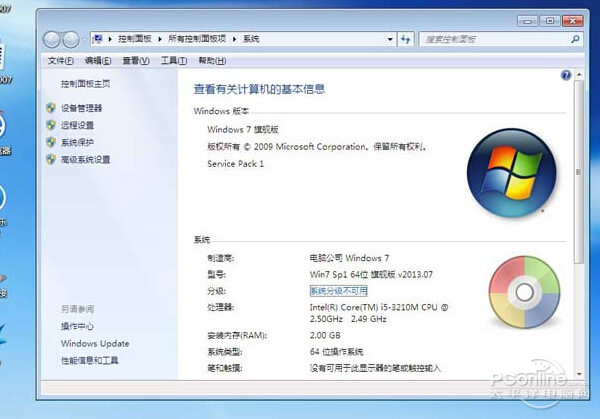Minimize the System window
Image resolution: width=600 pixels, height=419 pixels.
click(x=527, y=21)
